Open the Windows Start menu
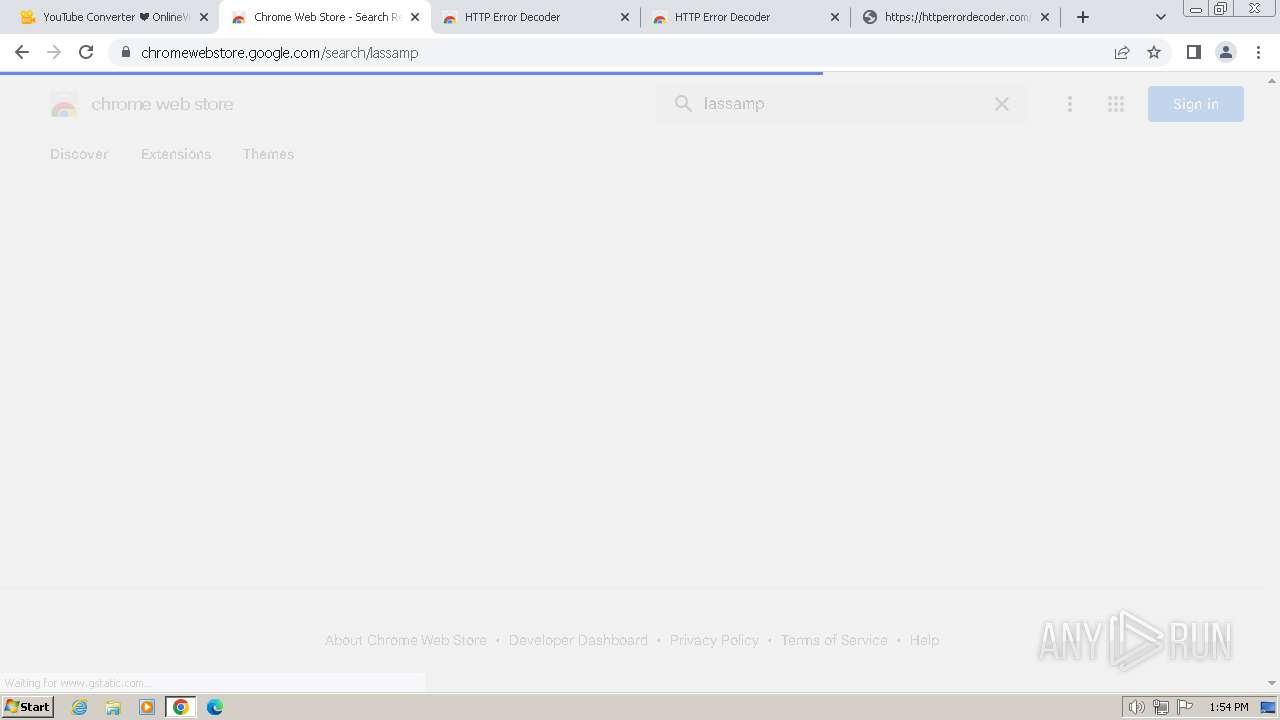The image size is (1280, 720). [27, 707]
